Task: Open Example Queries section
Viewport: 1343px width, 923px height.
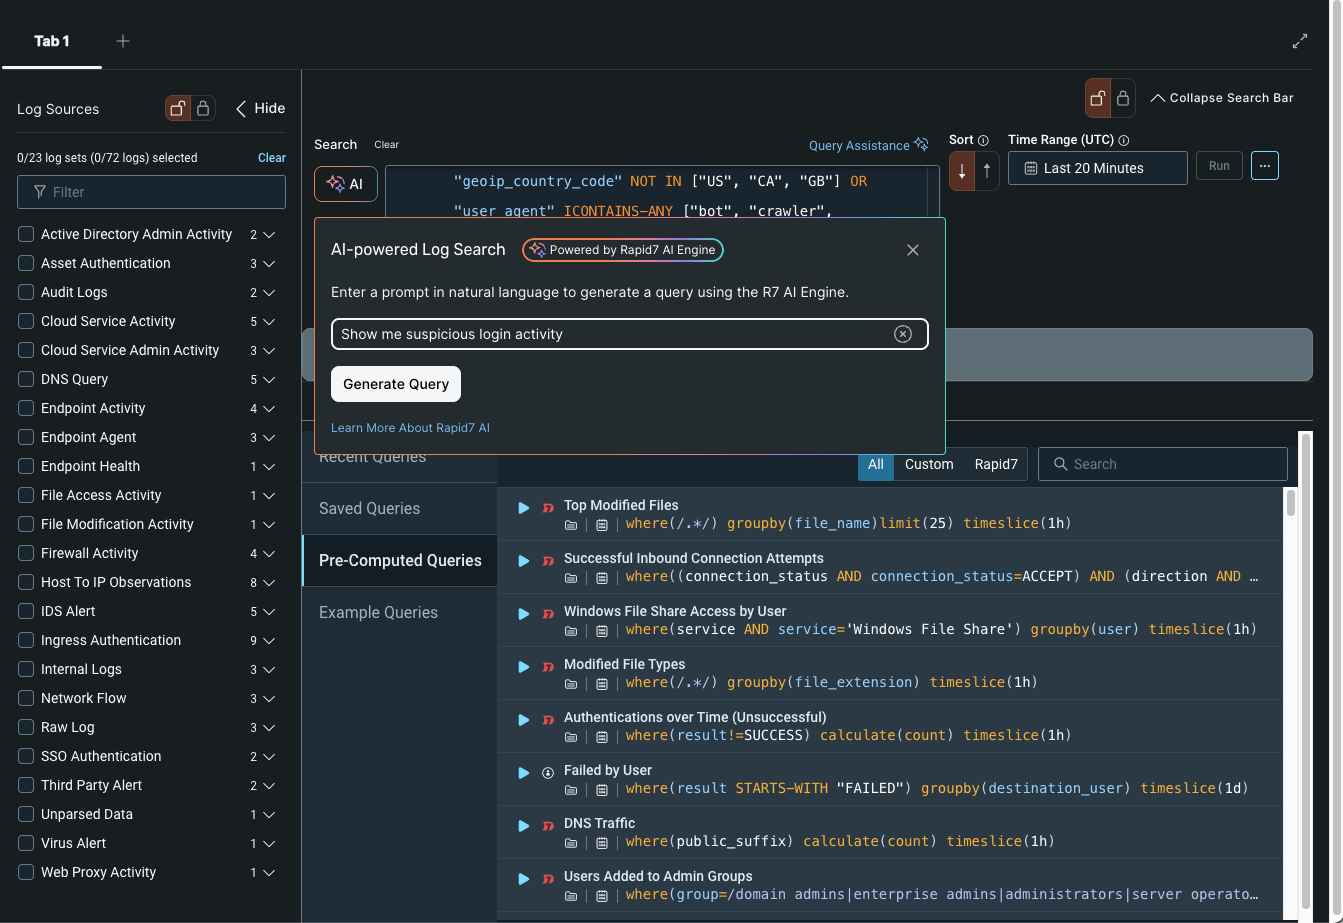Action: tap(400, 612)
